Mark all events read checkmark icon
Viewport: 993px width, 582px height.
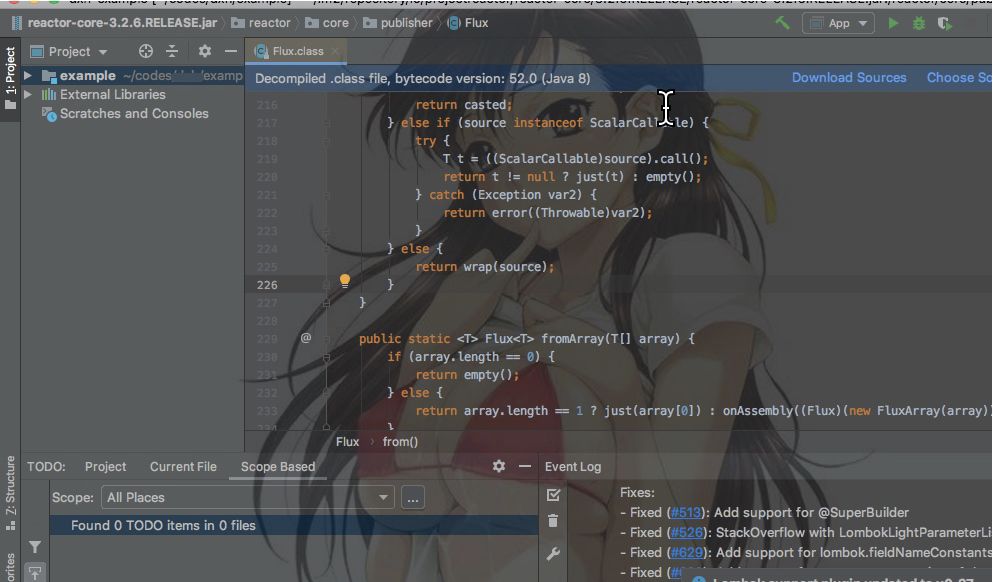[553, 495]
